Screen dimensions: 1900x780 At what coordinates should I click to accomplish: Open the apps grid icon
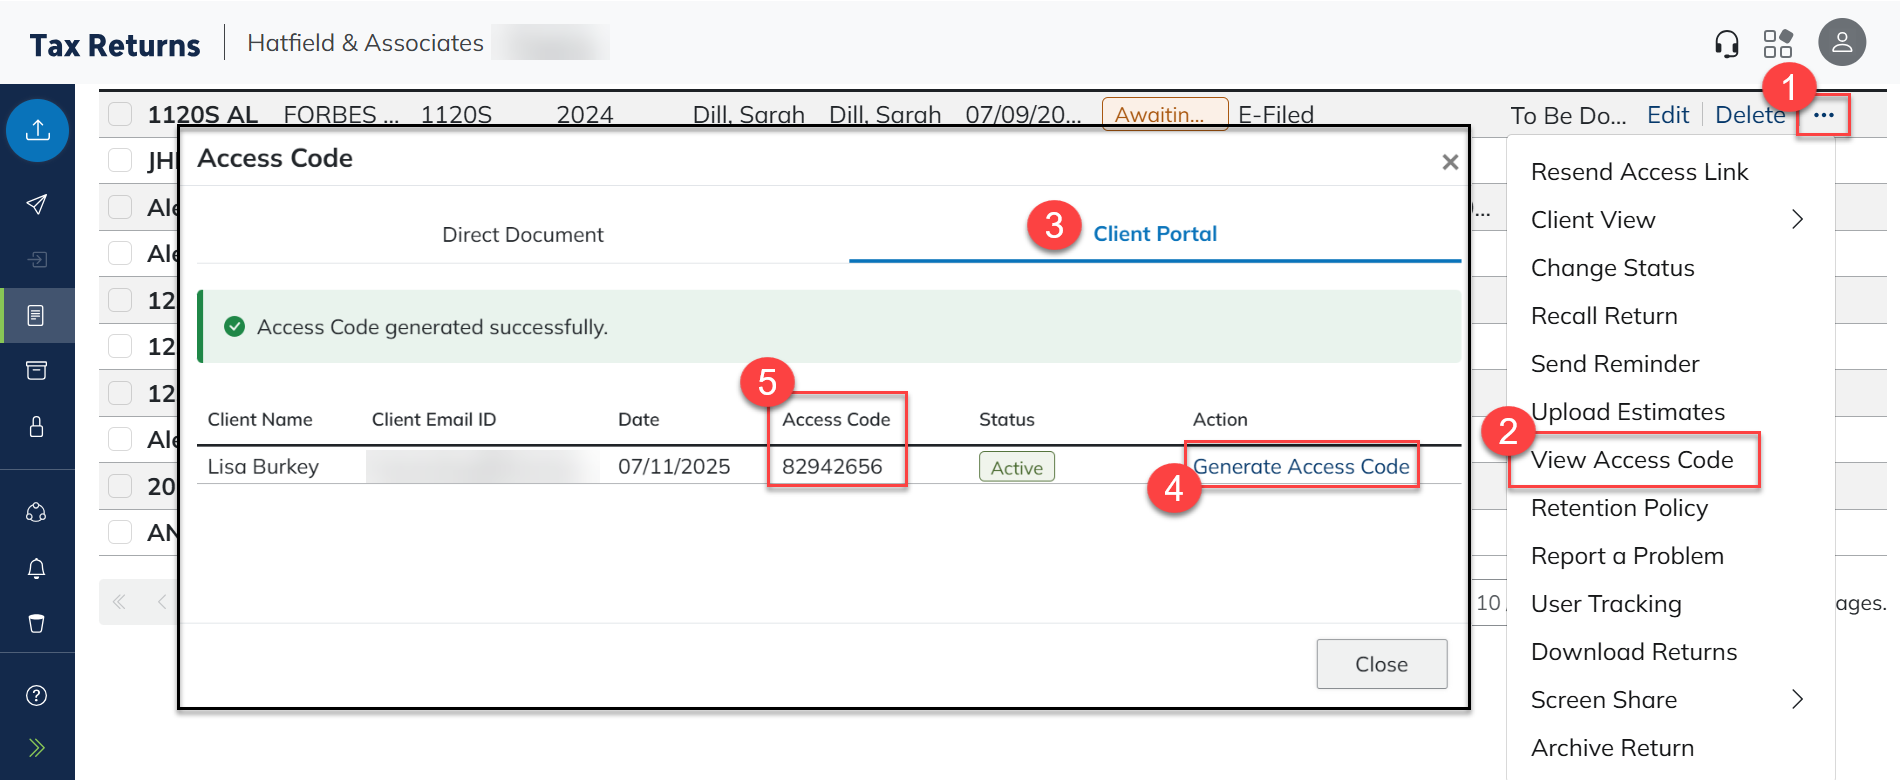(x=1778, y=44)
